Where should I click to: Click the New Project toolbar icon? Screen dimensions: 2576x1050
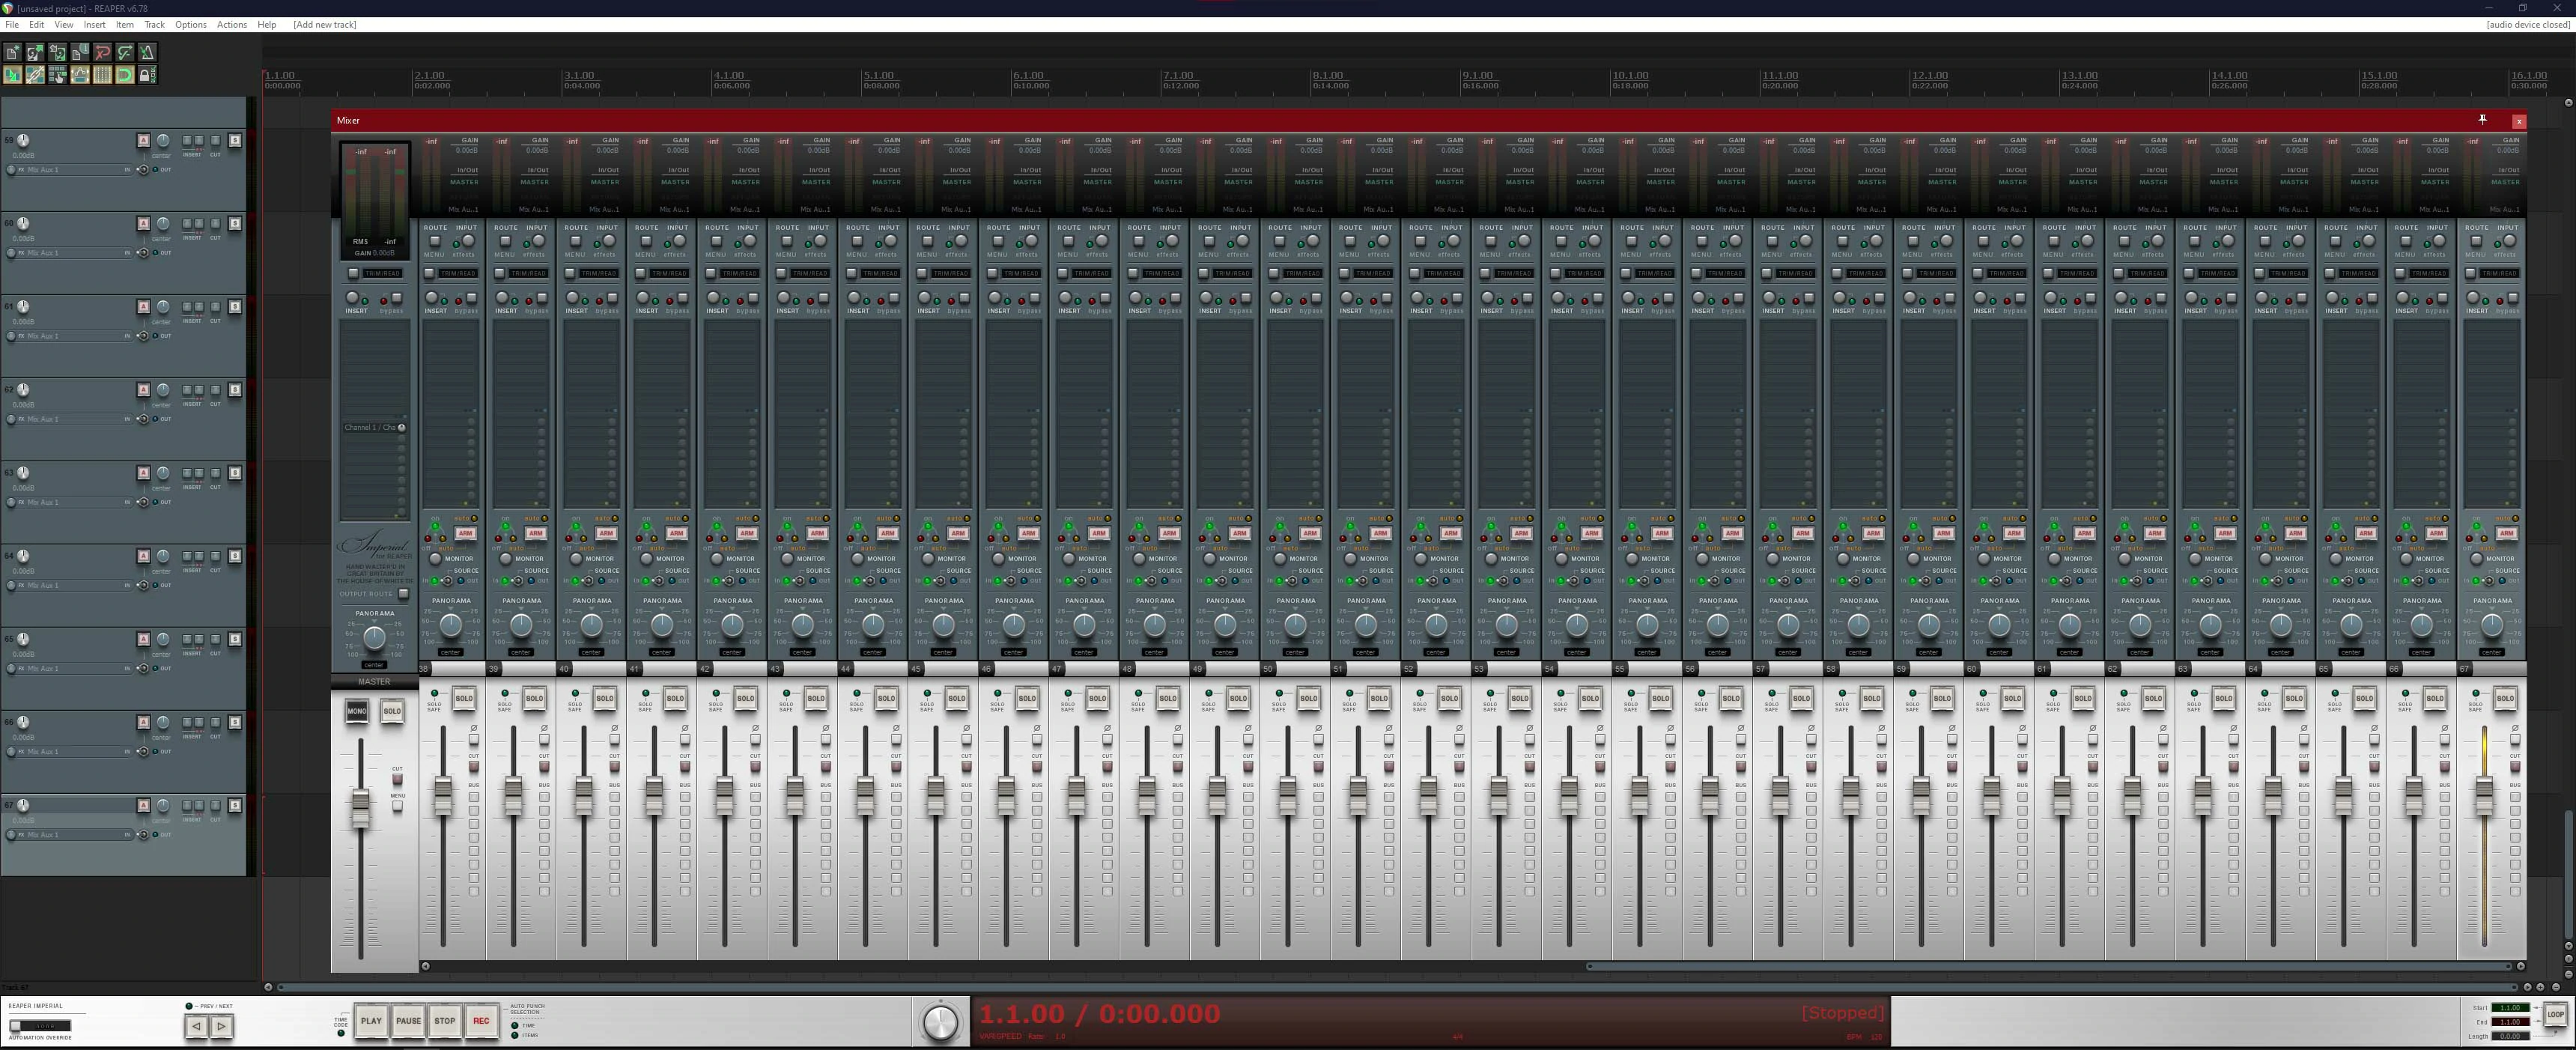coord(12,52)
